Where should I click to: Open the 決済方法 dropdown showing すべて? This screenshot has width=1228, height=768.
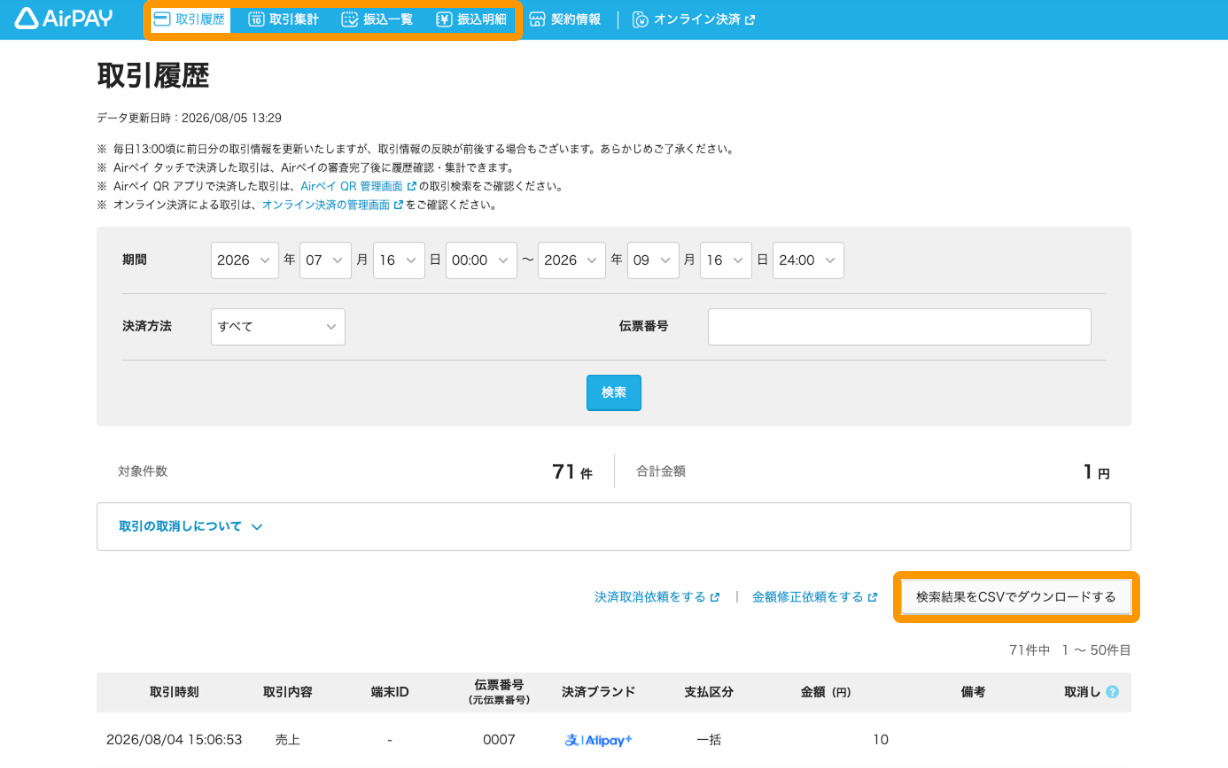[278, 327]
